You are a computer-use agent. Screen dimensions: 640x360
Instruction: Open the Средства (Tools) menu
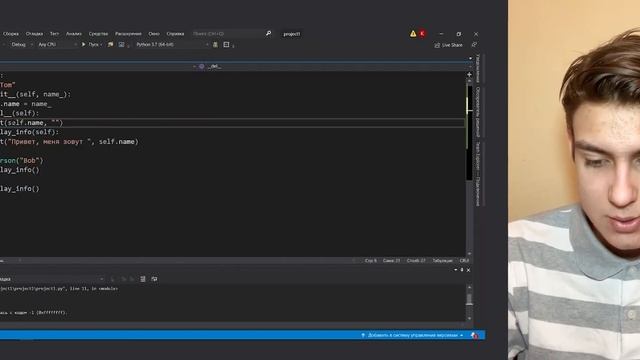[98, 34]
